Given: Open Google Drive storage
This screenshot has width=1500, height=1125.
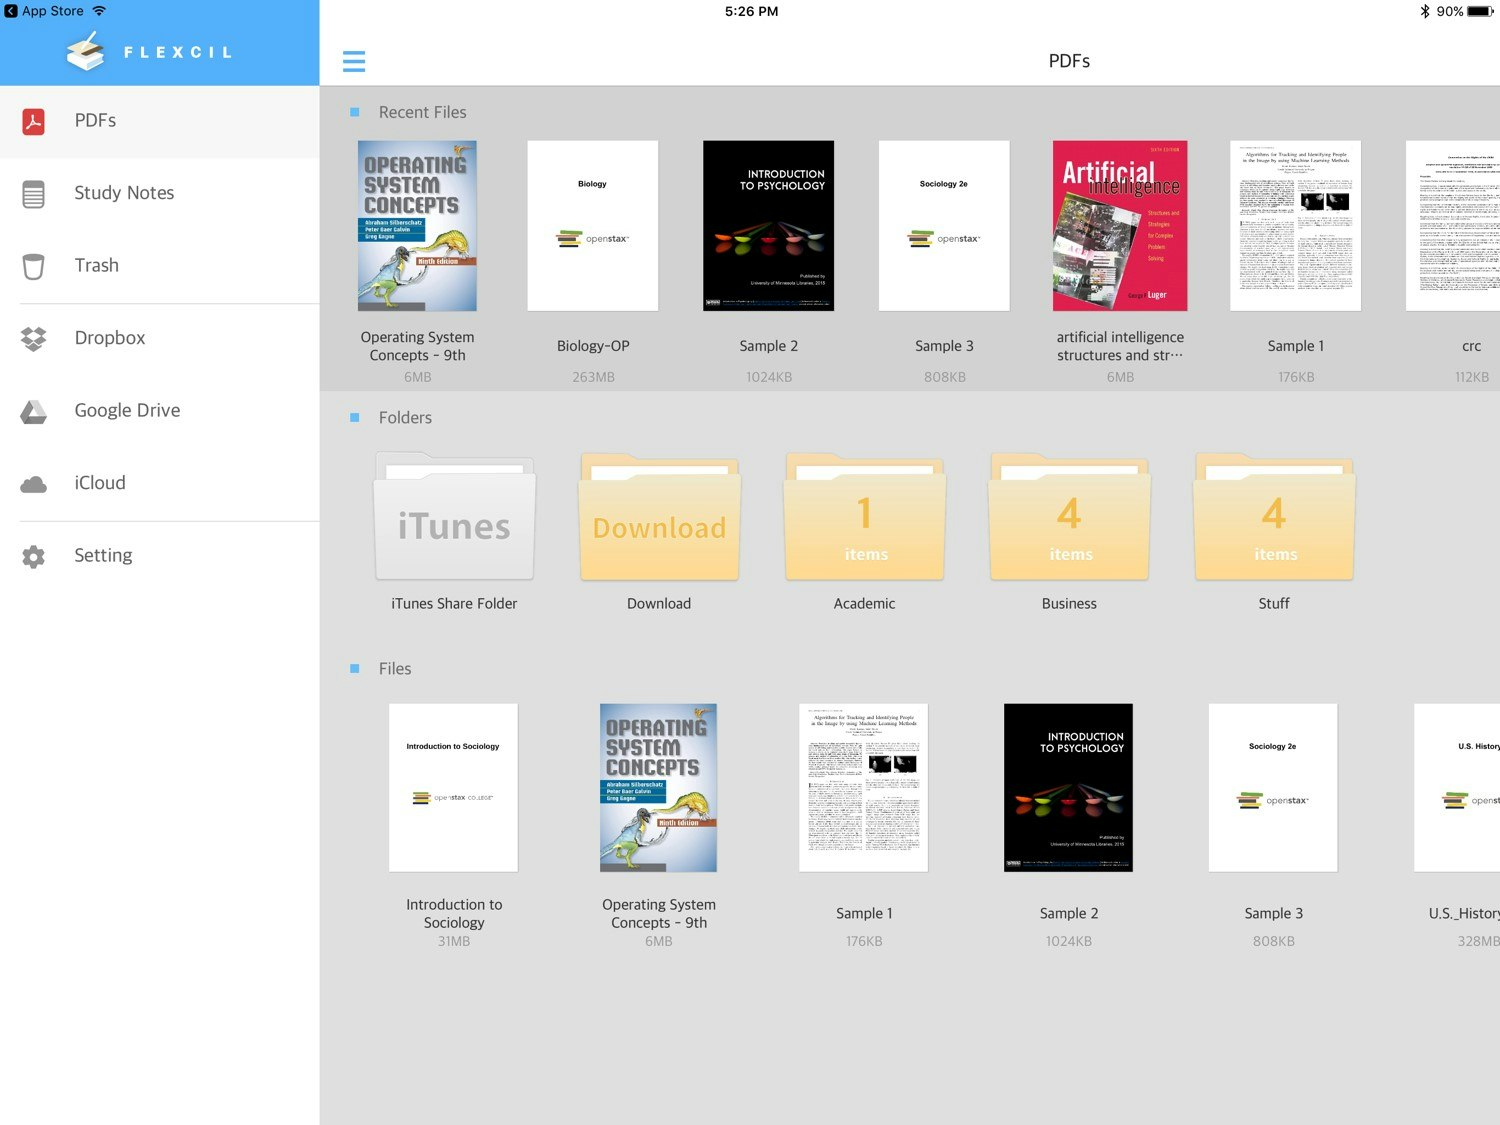Looking at the screenshot, I should [x=127, y=410].
